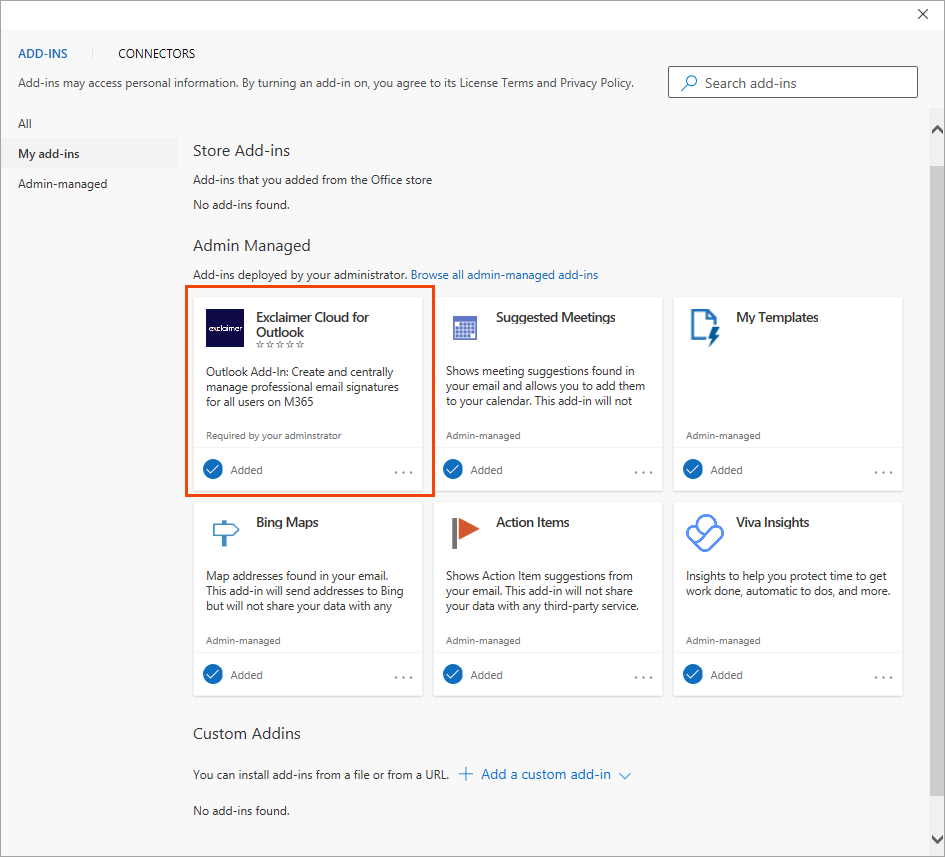
Task: Open the more options menu for Viva Insights
Action: [883, 677]
